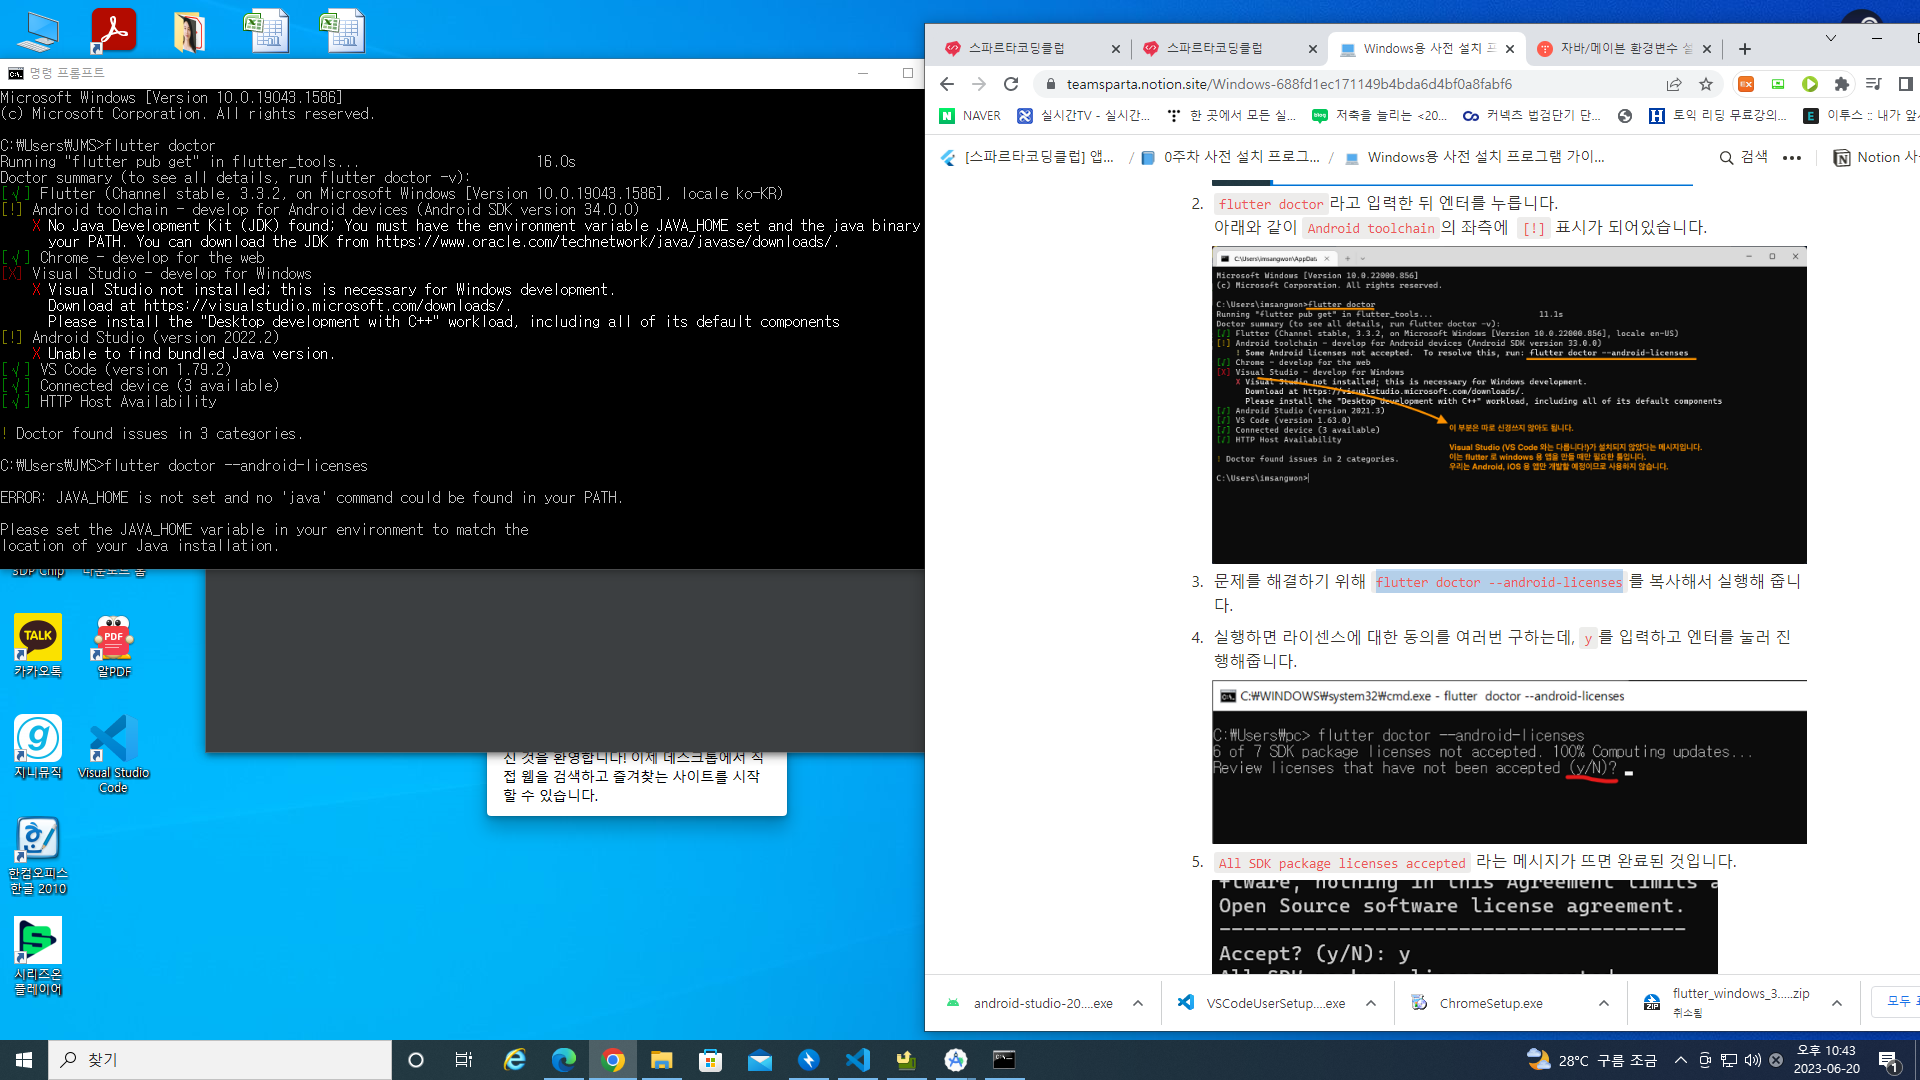Screen dimensions: 1920x1080
Task: Expand options for android-studio download
Action: tap(1138, 1003)
